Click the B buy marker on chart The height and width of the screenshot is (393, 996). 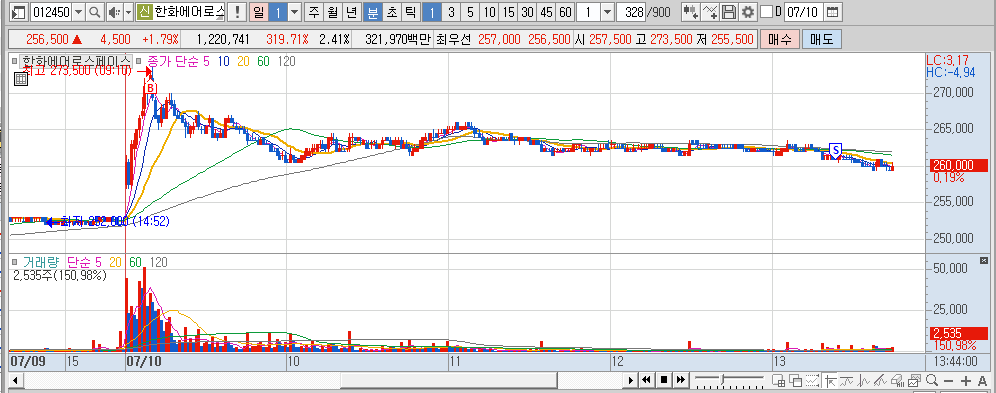(151, 88)
